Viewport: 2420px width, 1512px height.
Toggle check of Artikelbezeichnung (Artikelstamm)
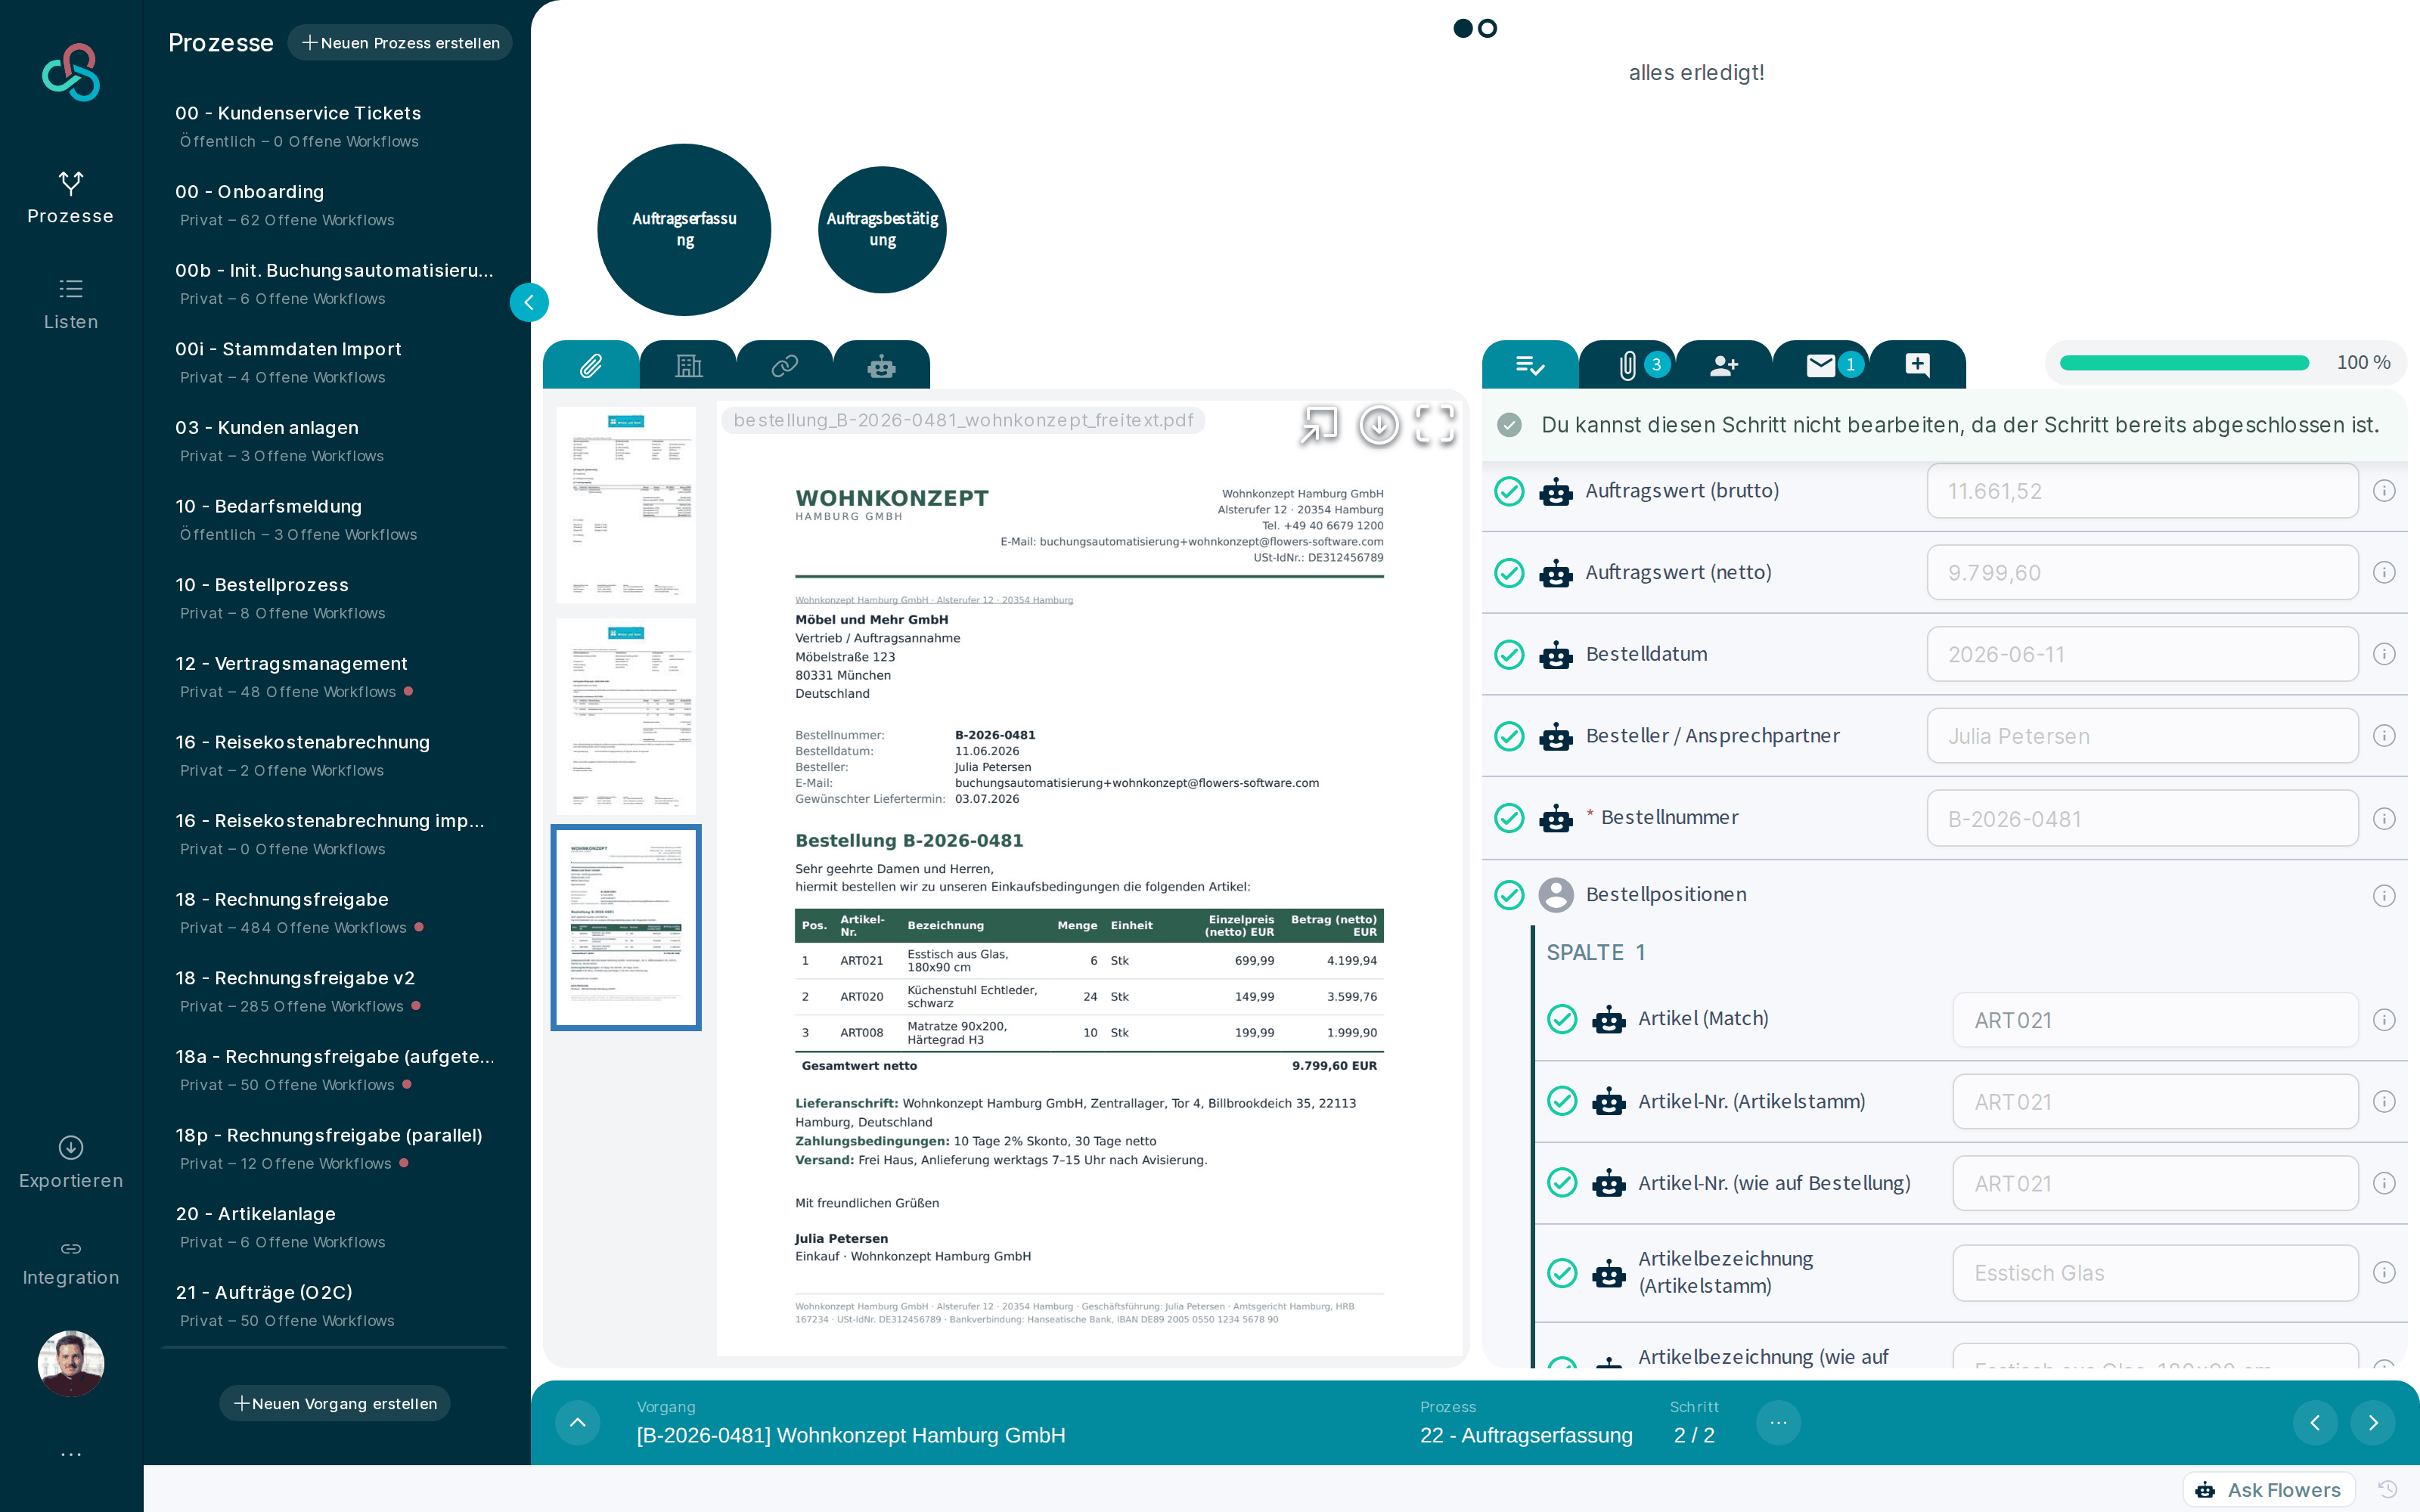click(1562, 1273)
